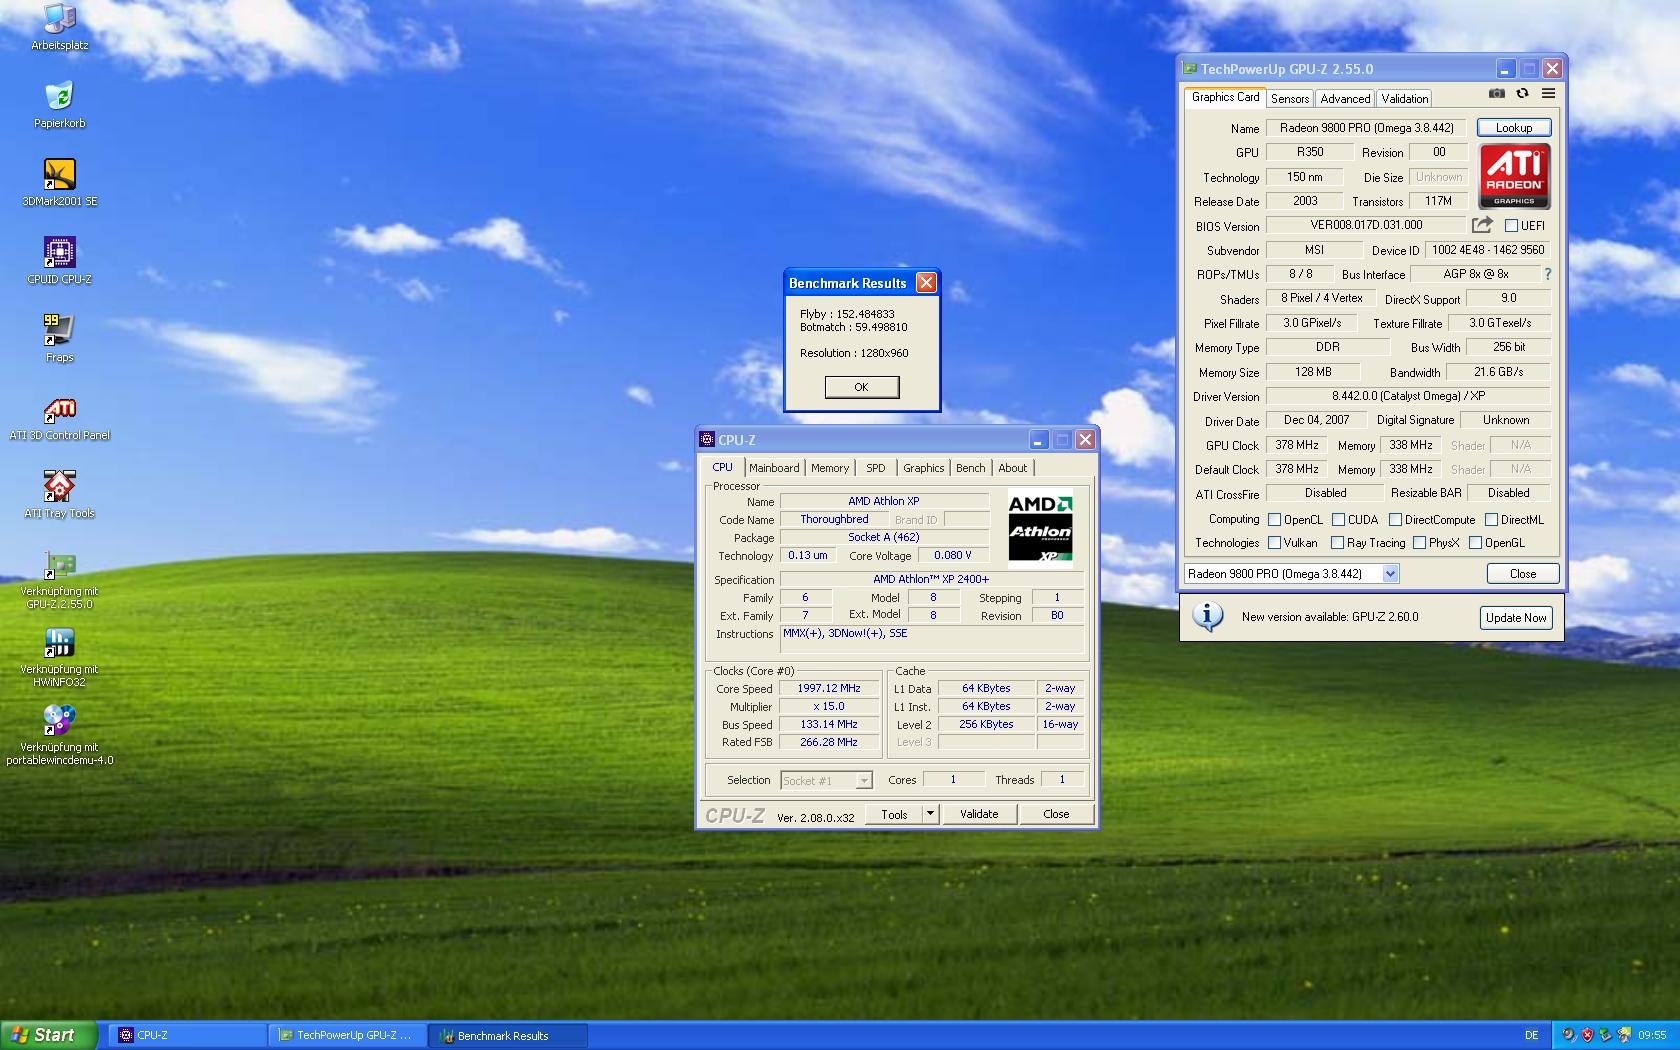Image resolution: width=1680 pixels, height=1050 pixels.
Task: Click the first system tray icon
Action: point(1569,1035)
